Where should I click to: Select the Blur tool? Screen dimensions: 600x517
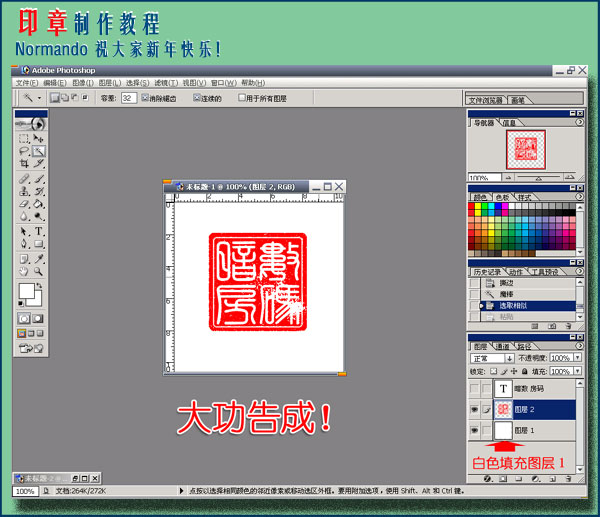(x=24, y=217)
